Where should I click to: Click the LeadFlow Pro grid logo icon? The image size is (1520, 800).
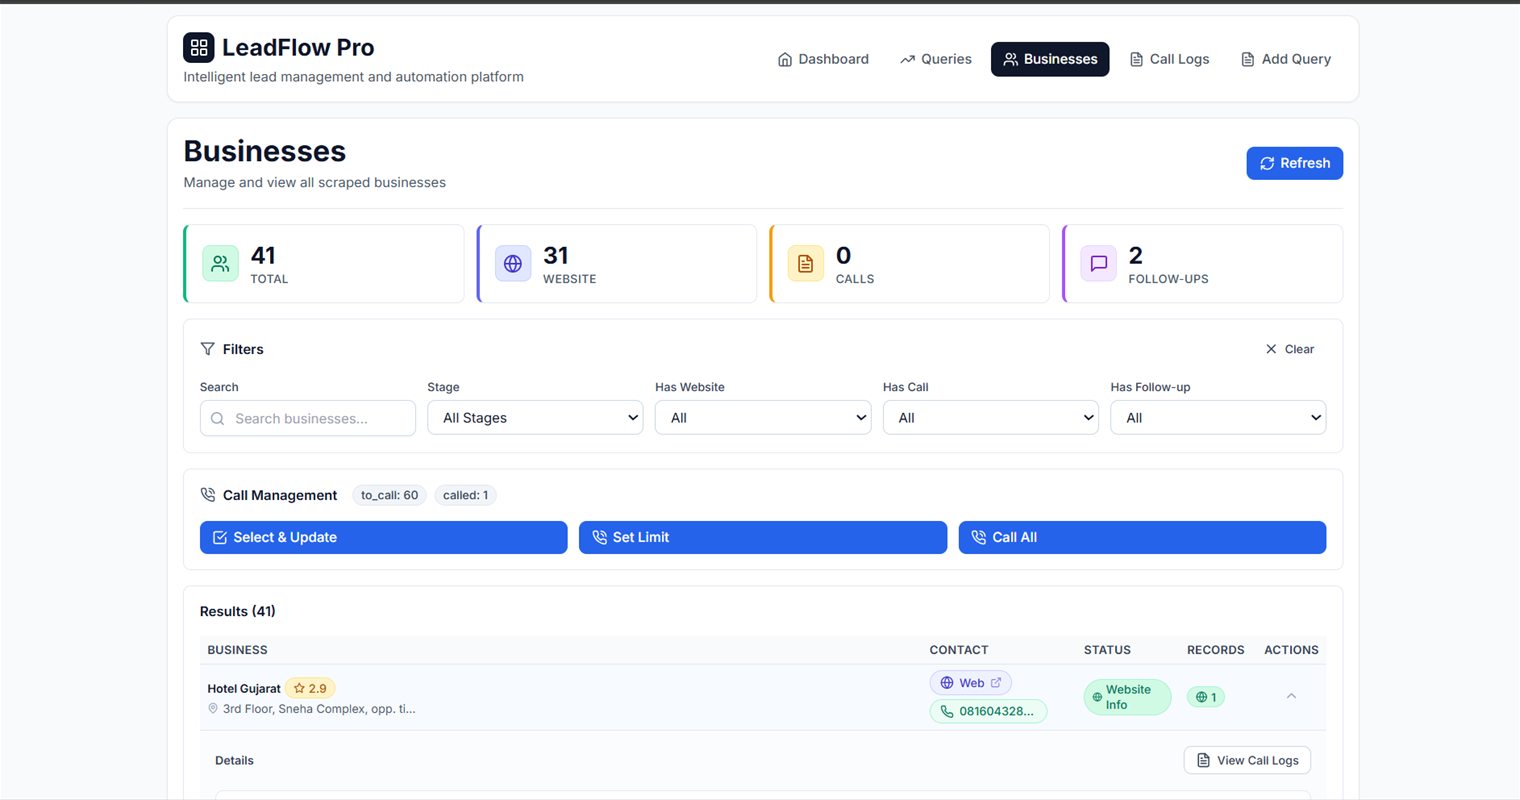pos(199,47)
